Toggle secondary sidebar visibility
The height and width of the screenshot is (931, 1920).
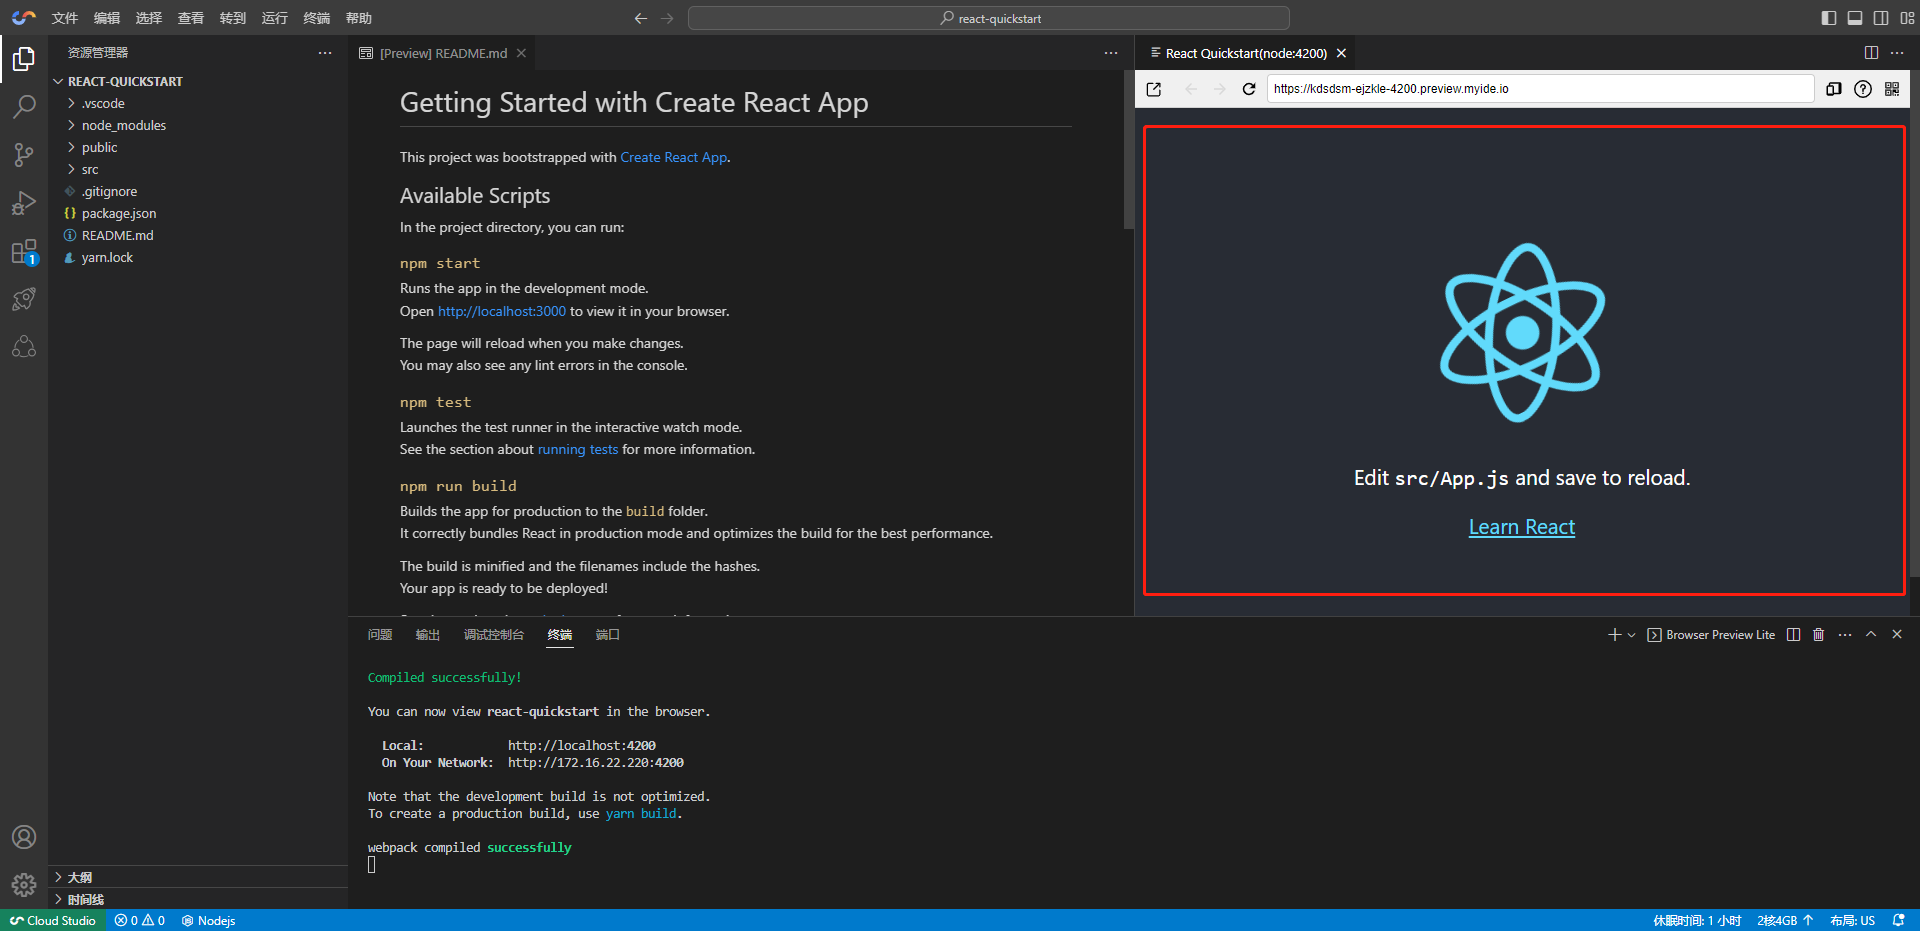tap(1881, 18)
